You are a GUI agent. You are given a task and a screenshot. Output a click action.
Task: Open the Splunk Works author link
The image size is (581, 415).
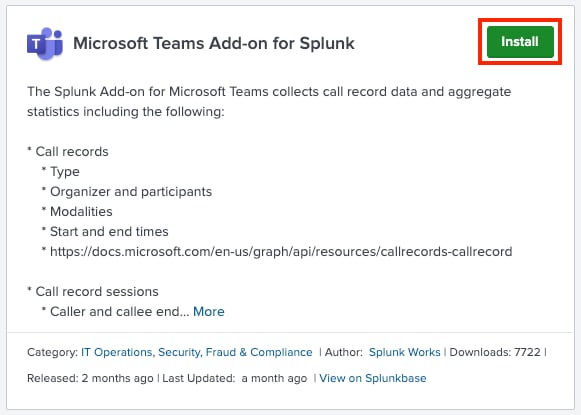[404, 352]
